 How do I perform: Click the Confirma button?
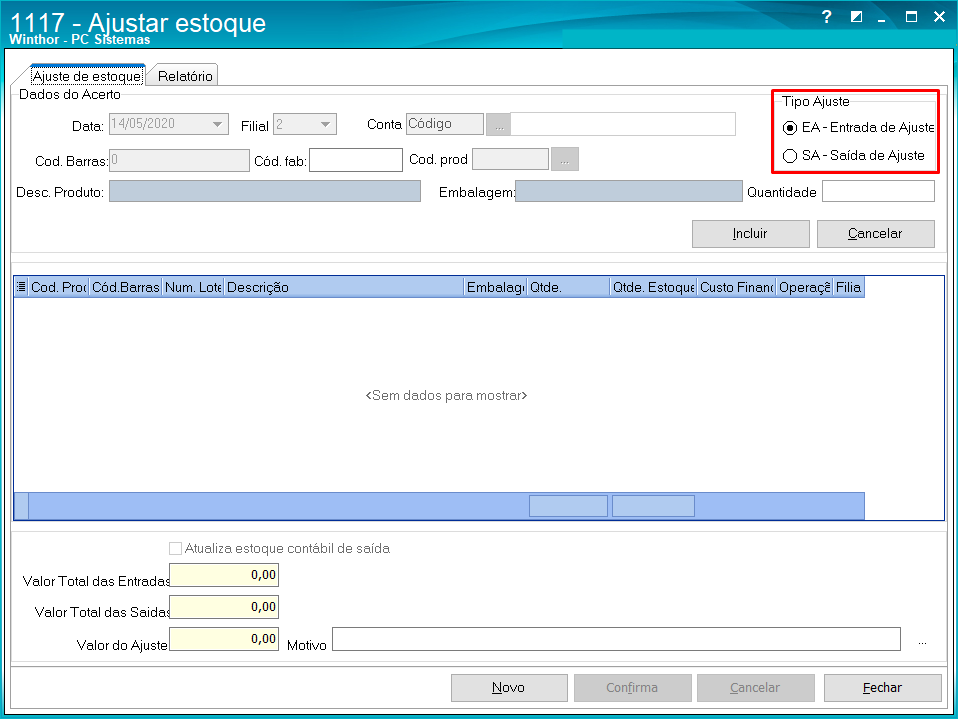pos(632,688)
